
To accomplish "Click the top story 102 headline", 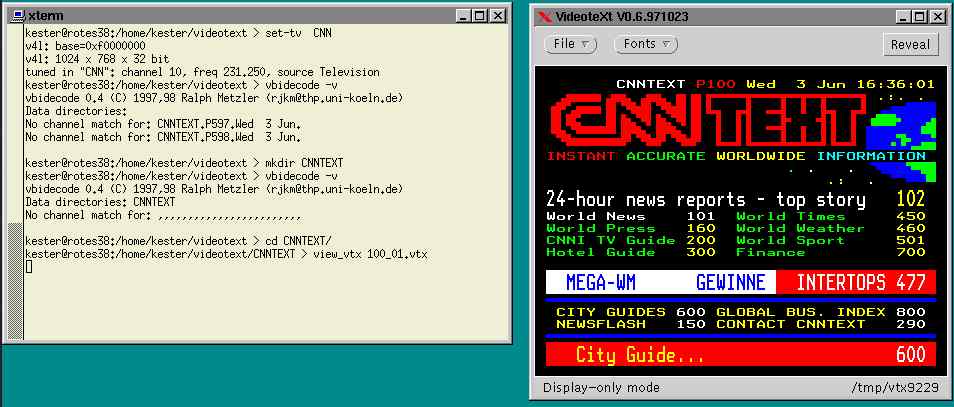I will (736, 199).
